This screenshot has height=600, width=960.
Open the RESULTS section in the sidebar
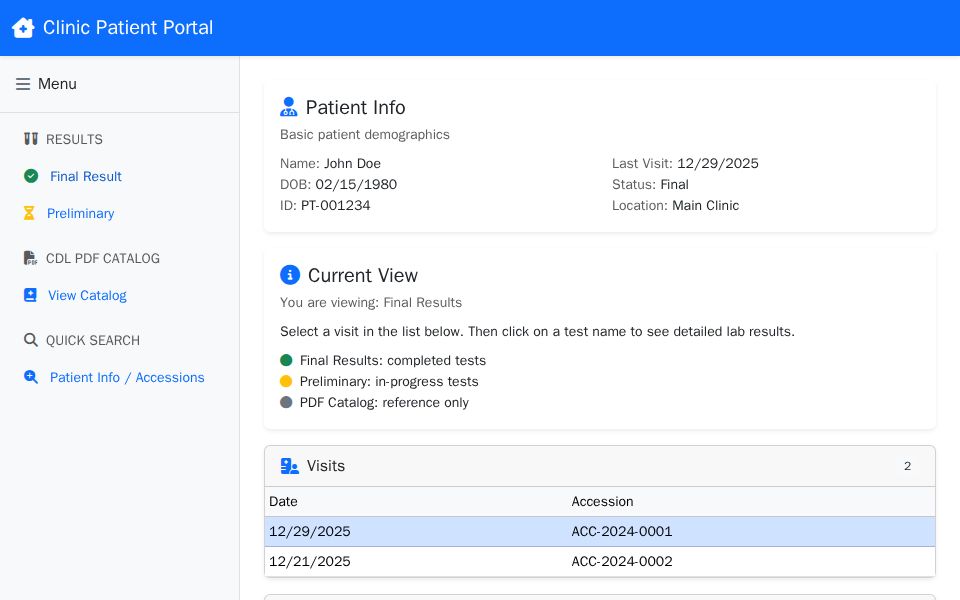[75, 140]
